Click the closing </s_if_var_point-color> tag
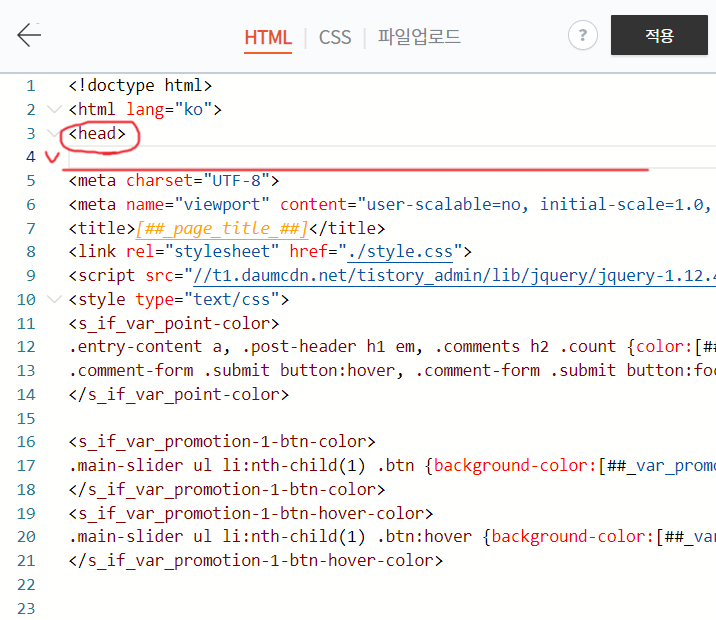The height and width of the screenshot is (620, 716). pos(179,394)
